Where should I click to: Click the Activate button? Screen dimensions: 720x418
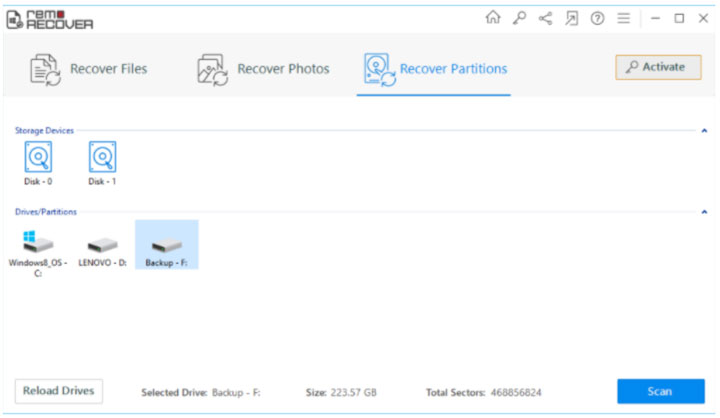tap(658, 67)
